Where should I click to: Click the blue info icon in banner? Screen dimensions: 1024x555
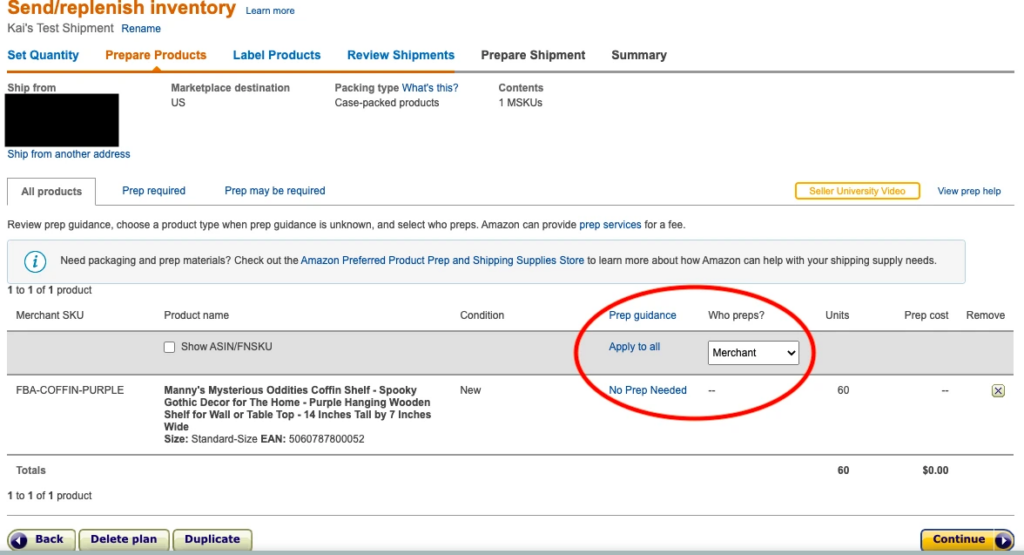35,261
